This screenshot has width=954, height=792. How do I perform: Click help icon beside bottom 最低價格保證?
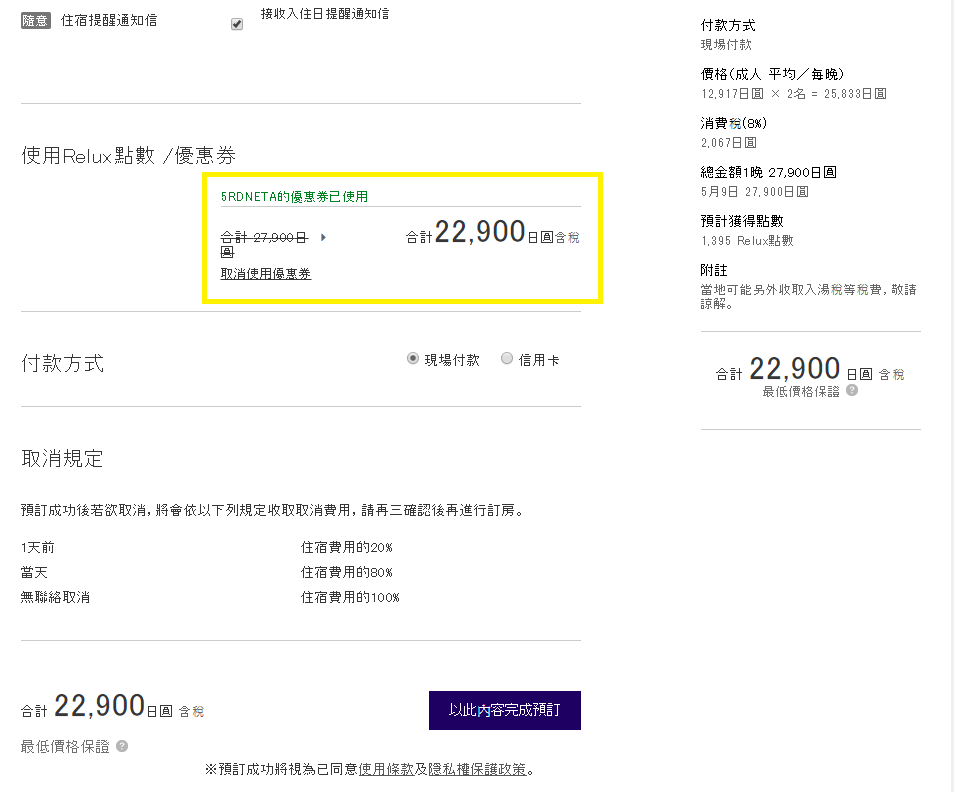[122, 746]
